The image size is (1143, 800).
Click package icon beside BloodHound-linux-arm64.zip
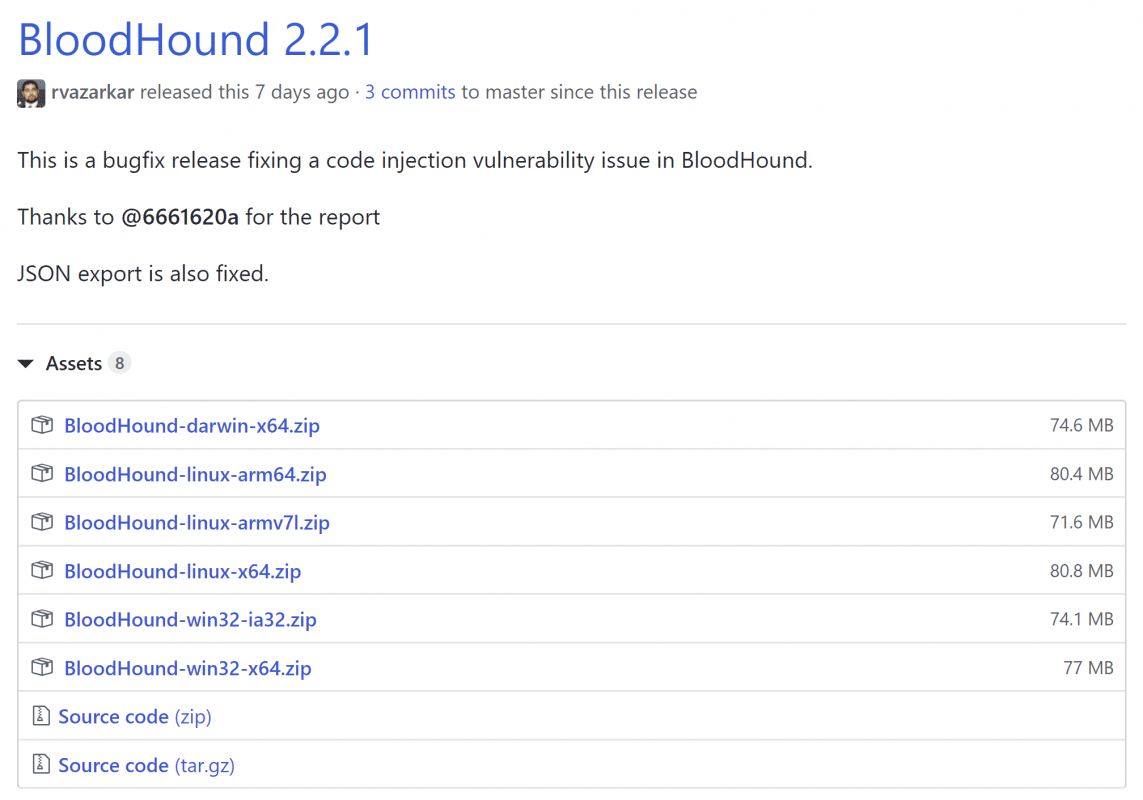pyautogui.click(x=42, y=474)
